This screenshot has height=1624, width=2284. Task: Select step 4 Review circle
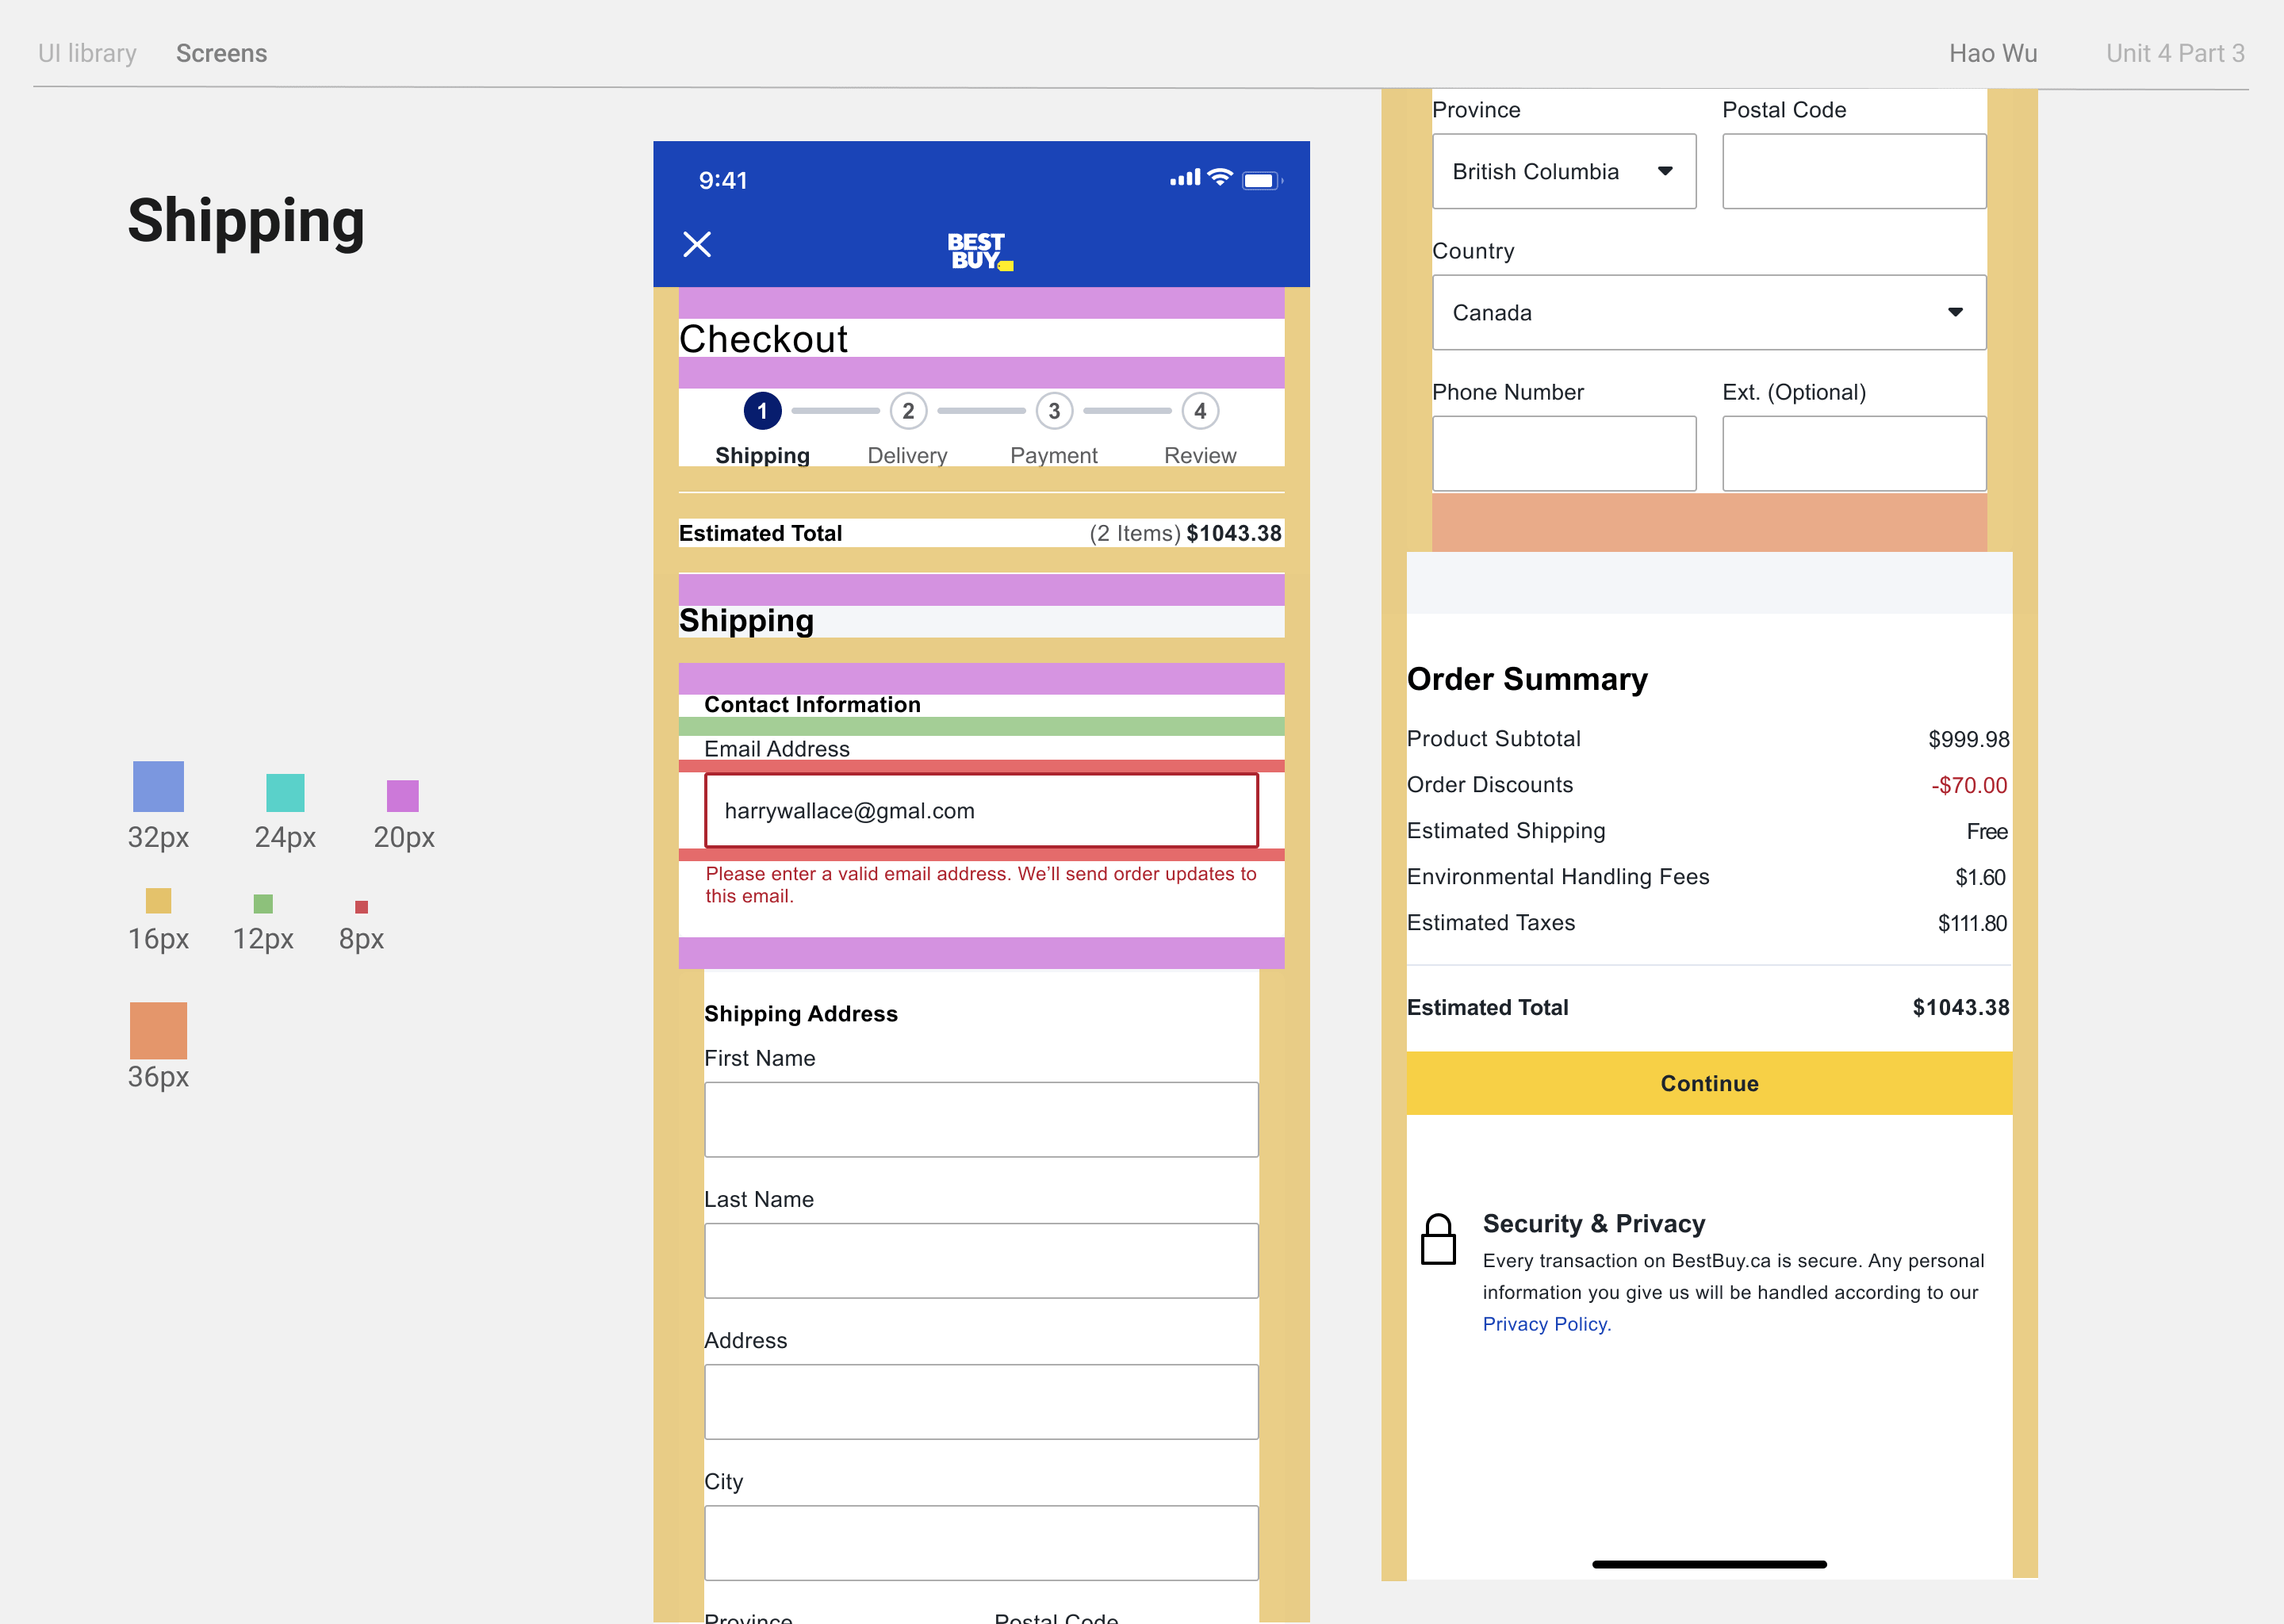[x=1200, y=411]
